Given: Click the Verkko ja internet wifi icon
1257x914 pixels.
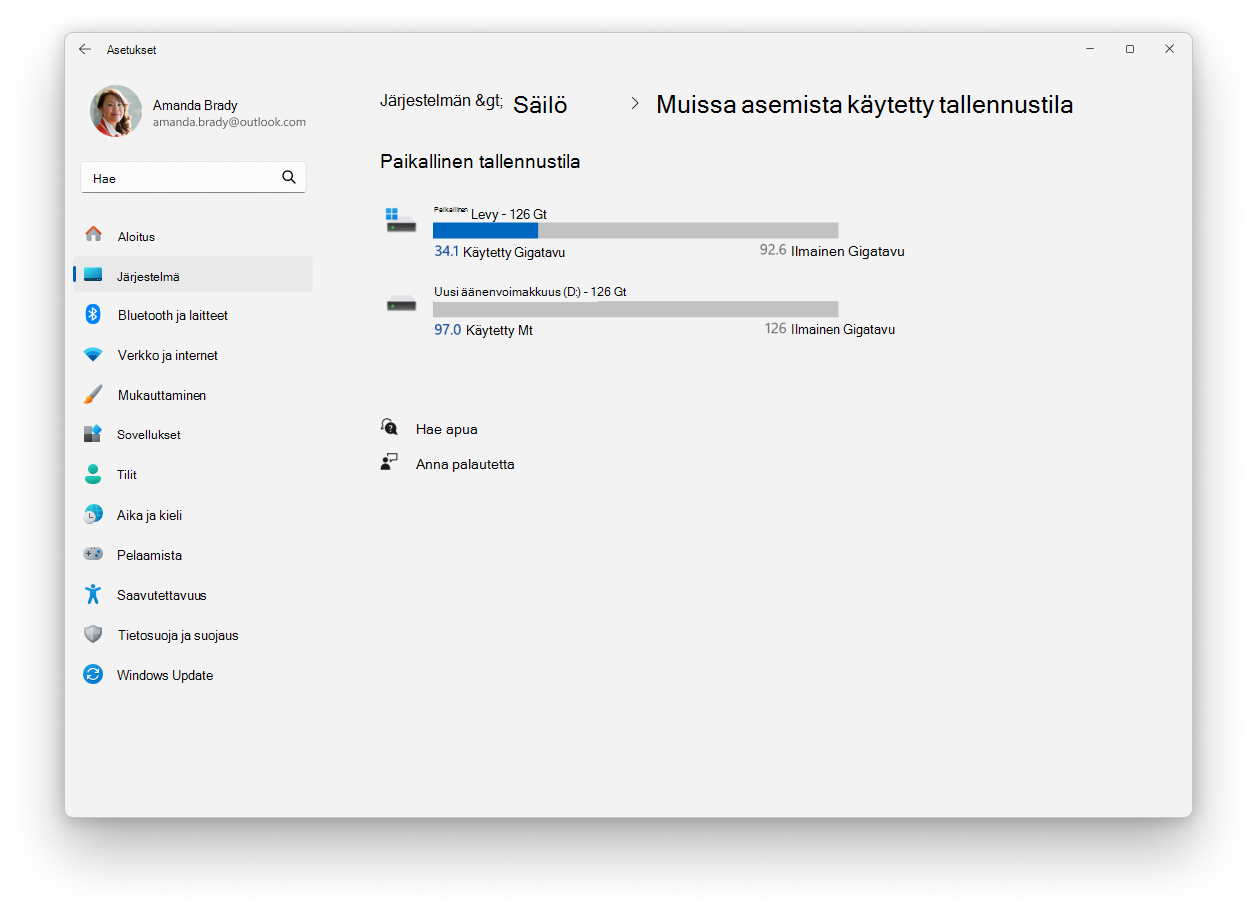Looking at the screenshot, I should click(x=93, y=355).
